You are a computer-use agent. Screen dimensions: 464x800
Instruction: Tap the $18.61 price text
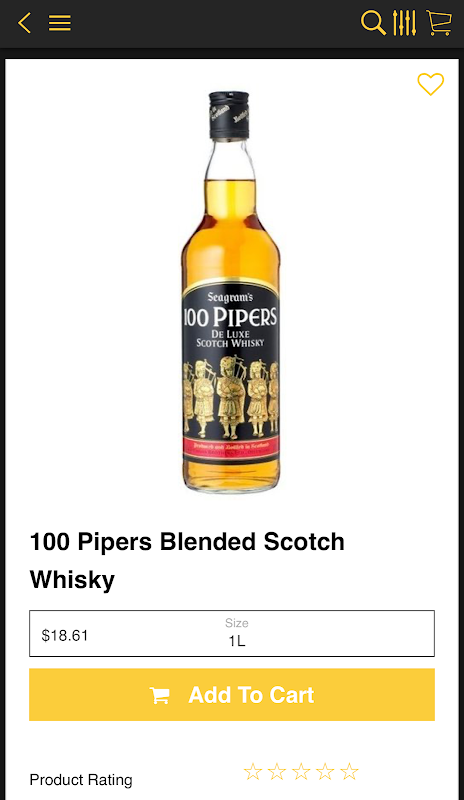[x=65, y=635]
